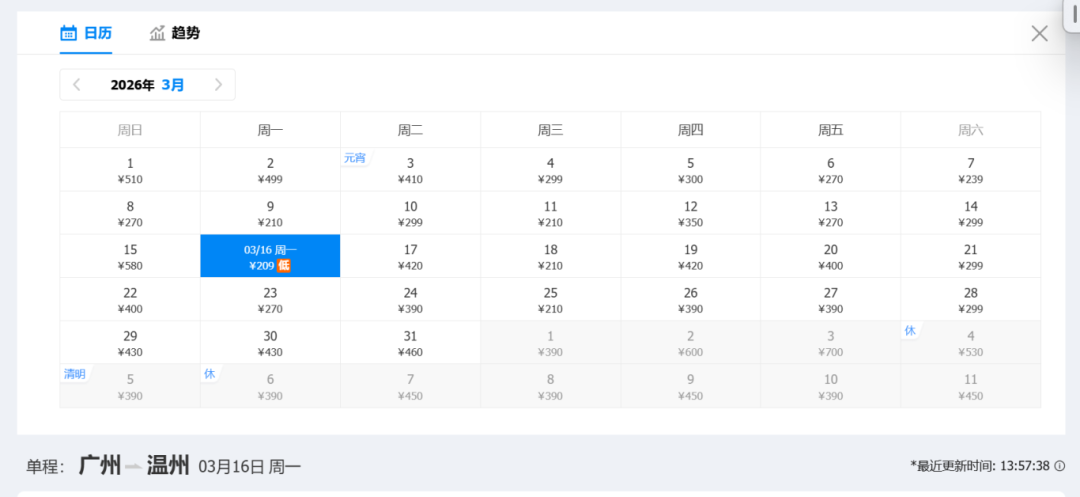The image size is (1080, 497).
Task: Select March 3 with 元宵 label
Action: click(x=410, y=170)
